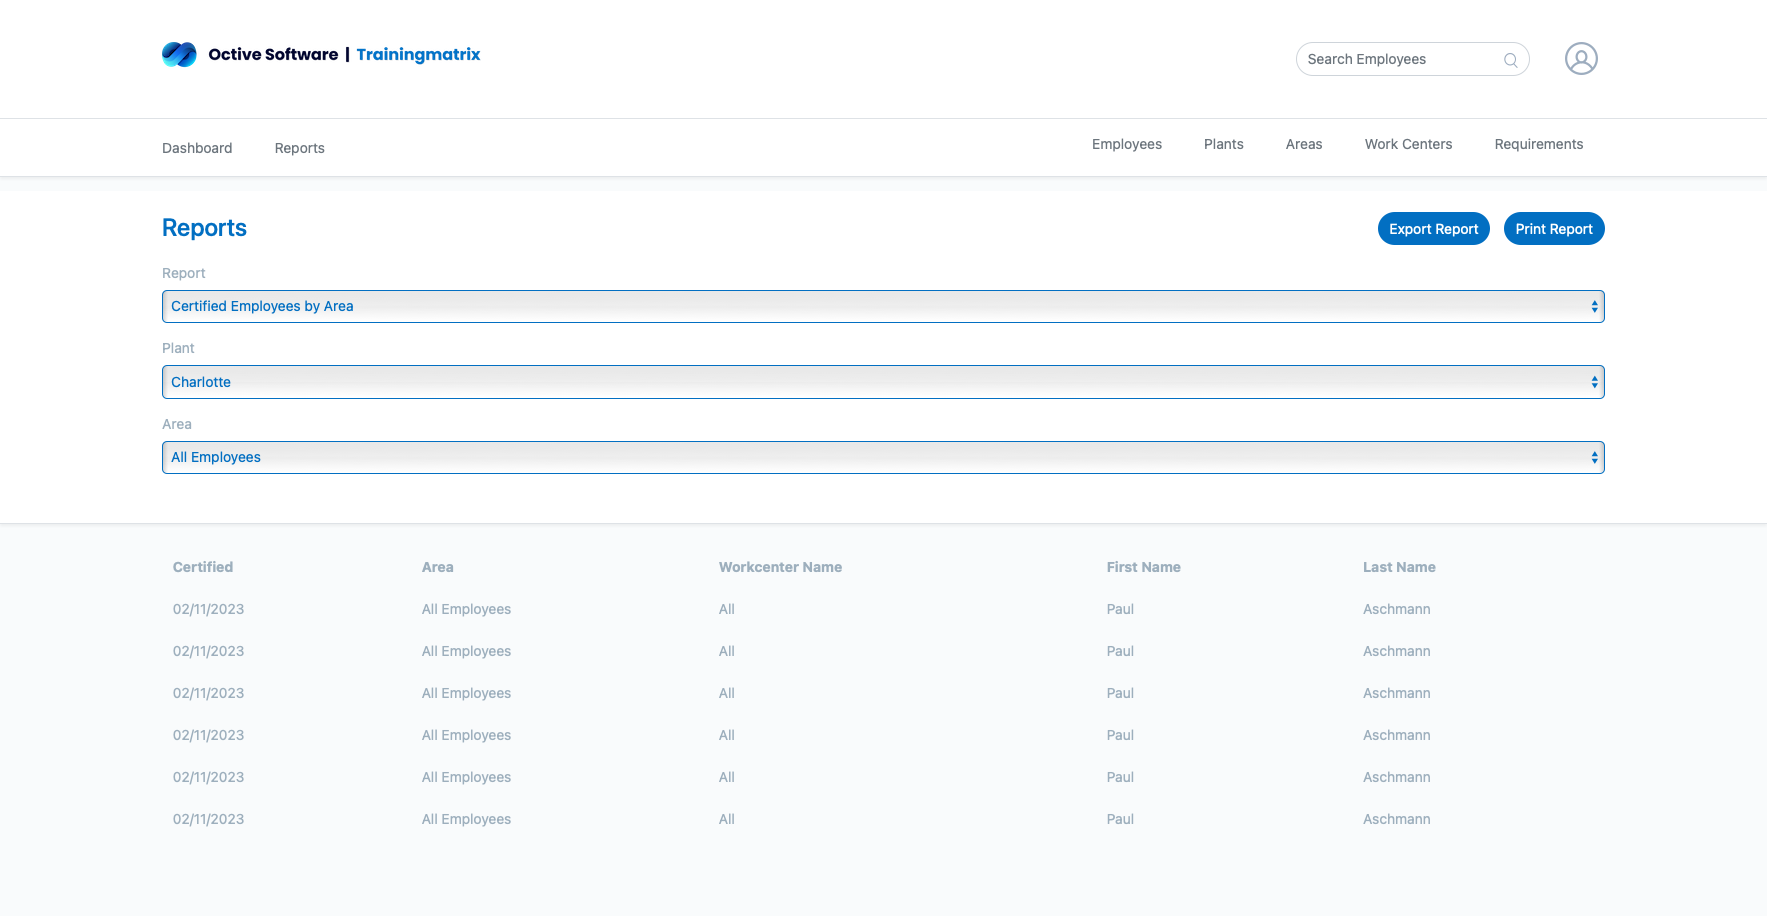
Task: Navigate to the Employees page
Action: 1126,144
